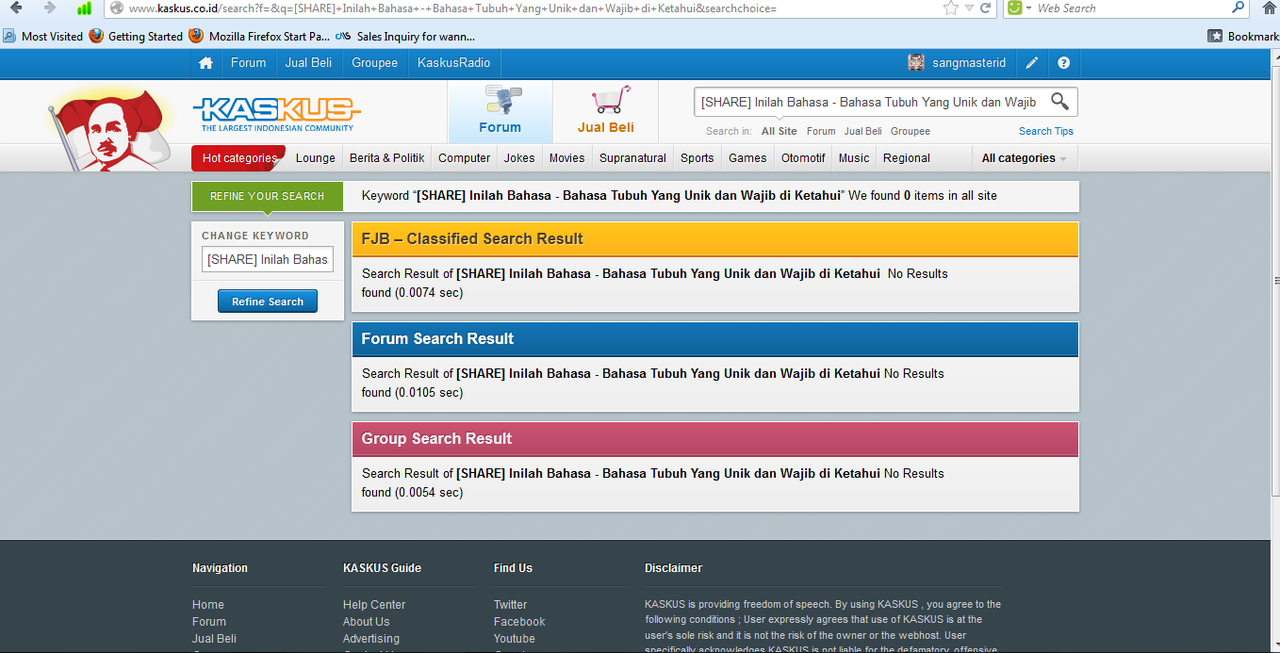Click the Forum Search Result header

pos(715,339)
